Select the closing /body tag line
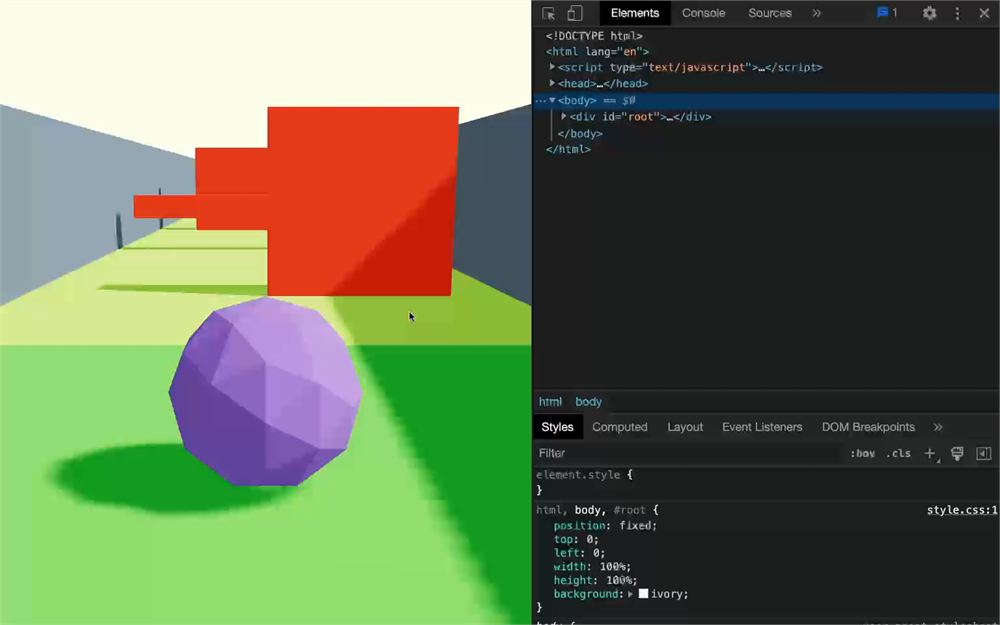 [x=580, y=133]
